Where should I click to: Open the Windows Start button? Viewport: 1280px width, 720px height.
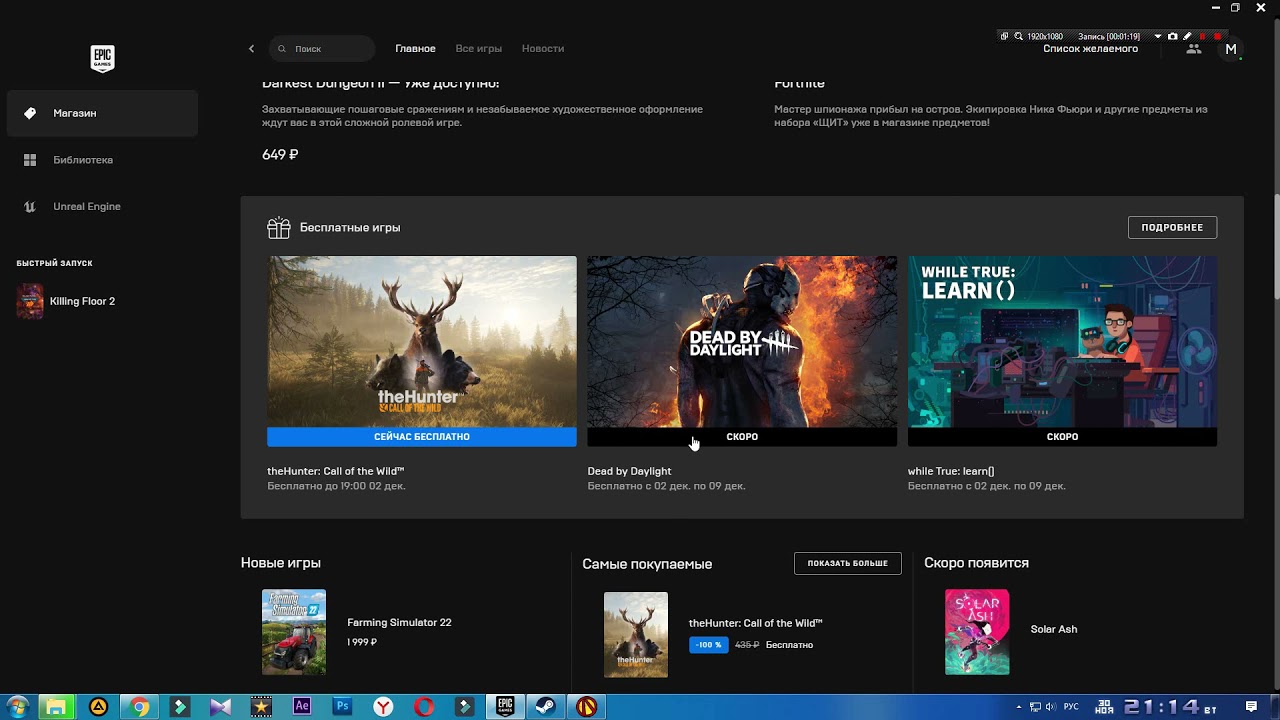coord(17,707)
